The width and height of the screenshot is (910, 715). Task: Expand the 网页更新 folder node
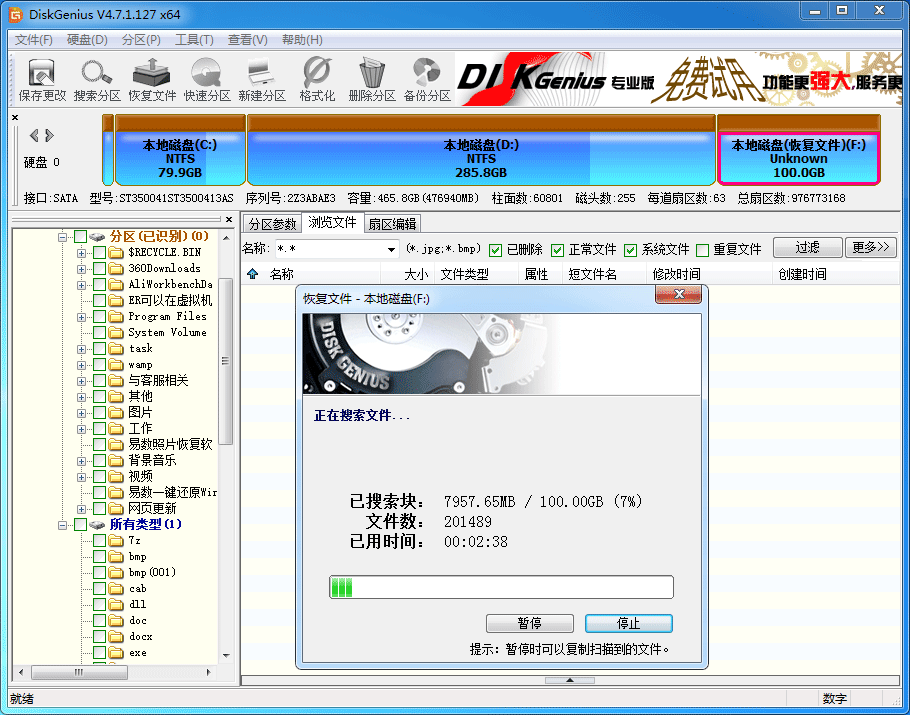(x=81, y=509)
